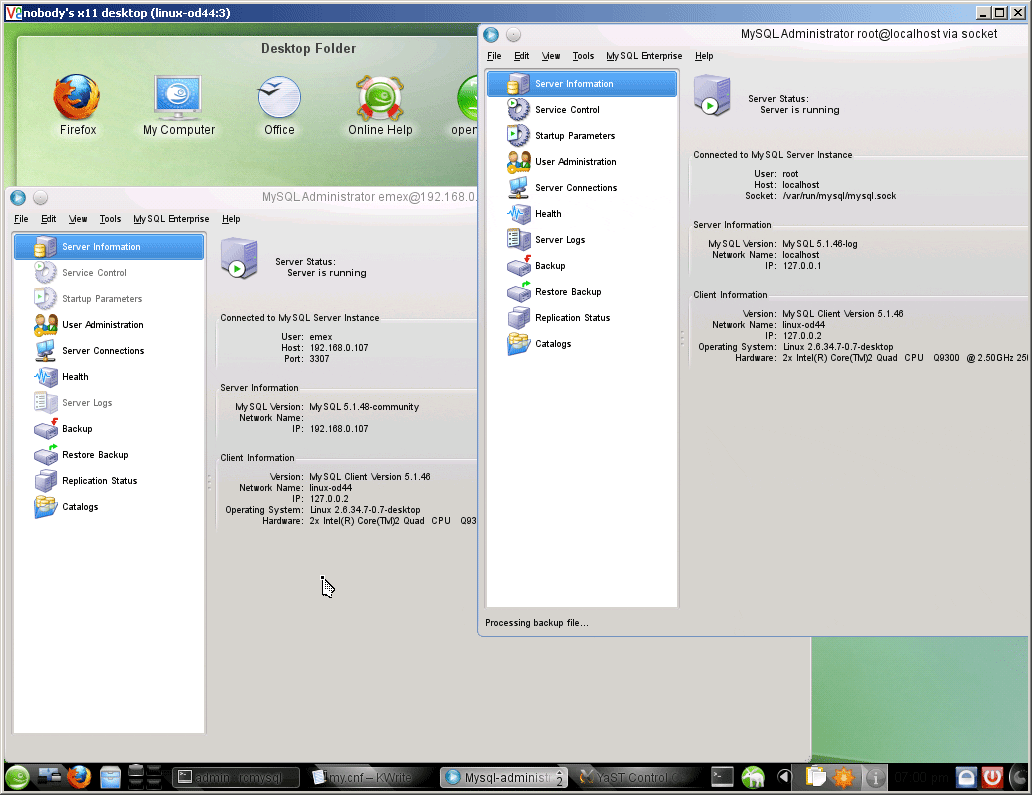Image resolution: width=1032 pixels, height=795 pixels.
Task: Click the red power button in the tray
Action: pos(993,777)
